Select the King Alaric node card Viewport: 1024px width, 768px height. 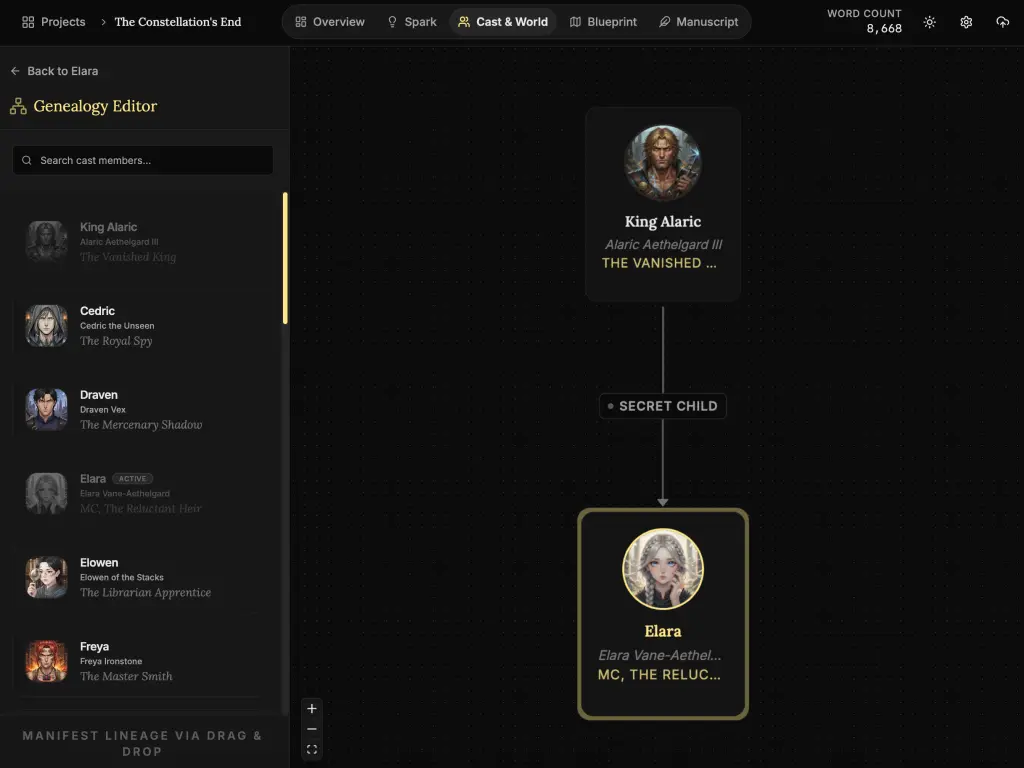[x=662, y=205]
